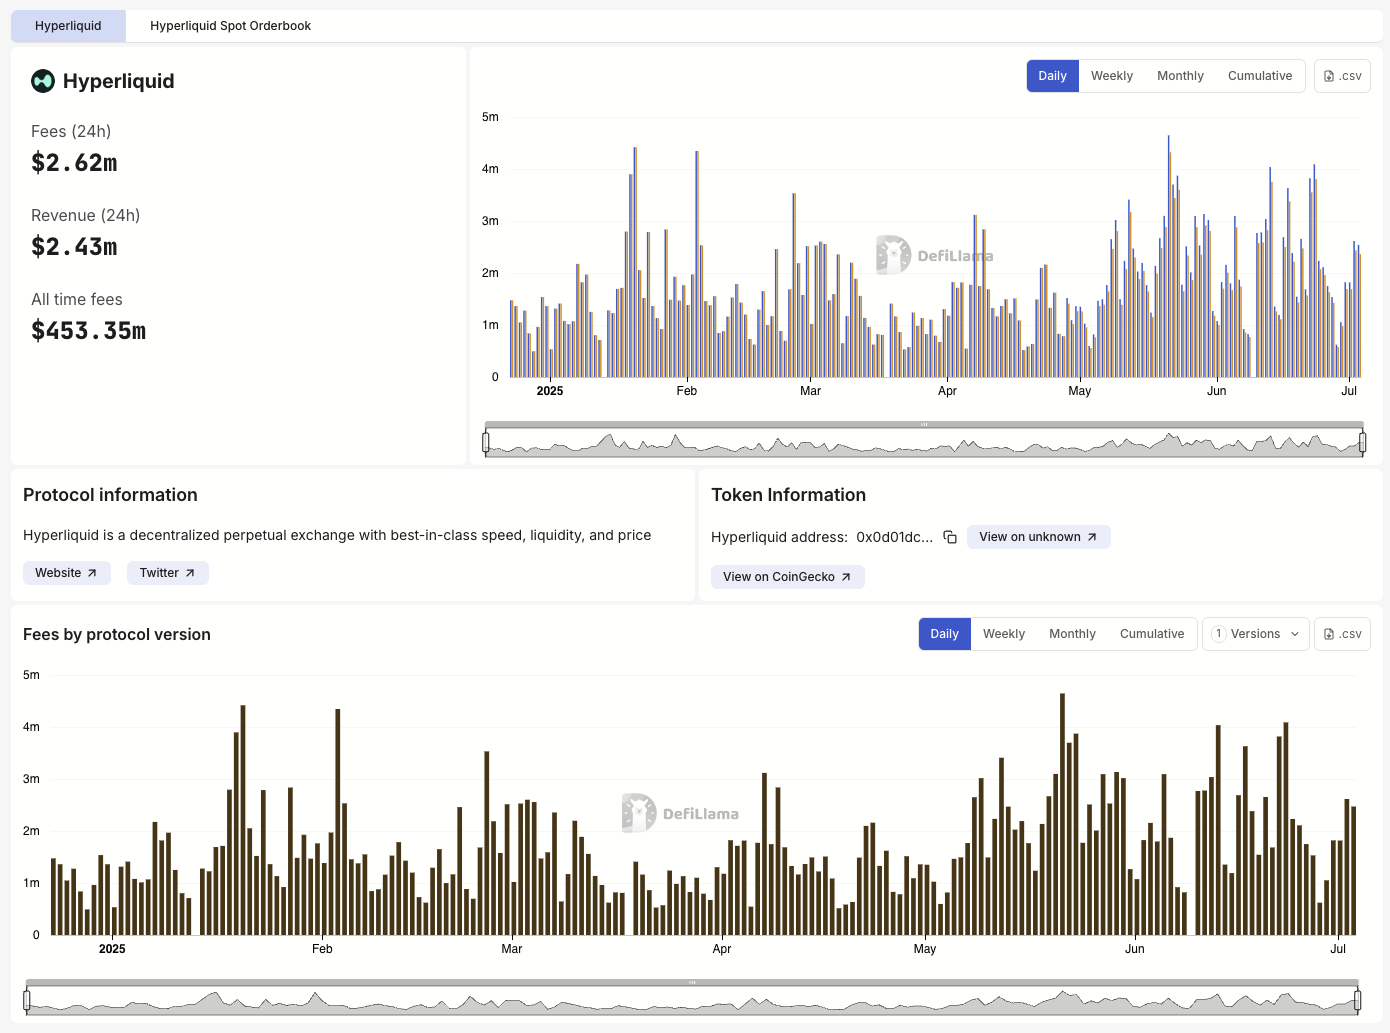Open the Versions dropdown
The width and height of the screenshot is (1390, 1033).
pos(1255,633)
